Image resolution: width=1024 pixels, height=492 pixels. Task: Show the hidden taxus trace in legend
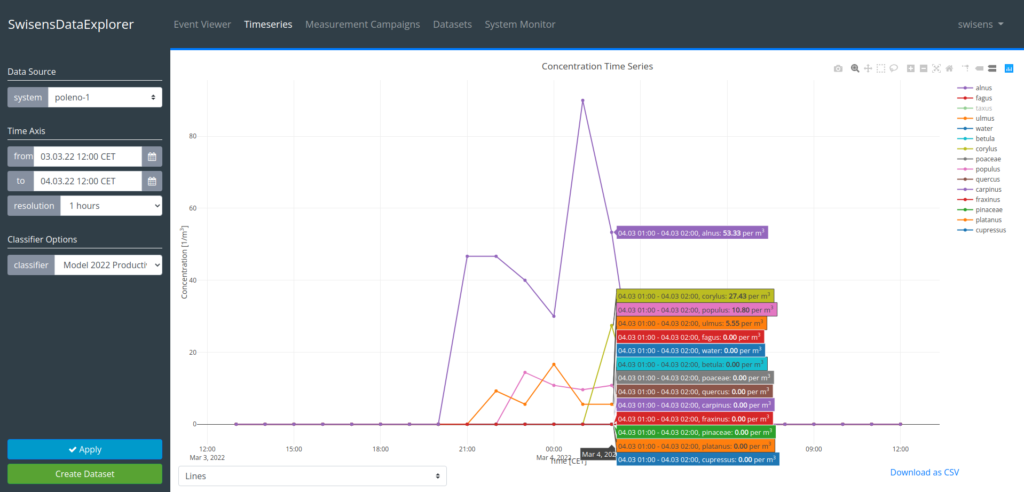(x=982, y=108)
